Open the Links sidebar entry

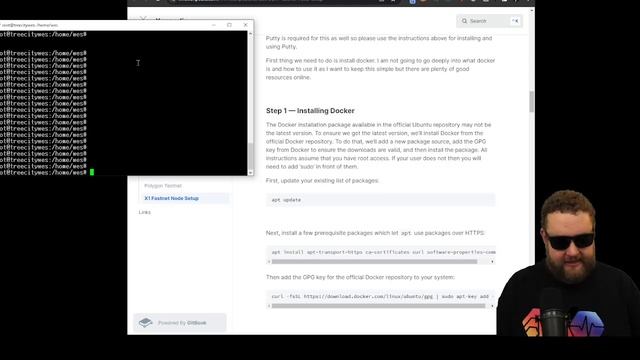point(144,212)
